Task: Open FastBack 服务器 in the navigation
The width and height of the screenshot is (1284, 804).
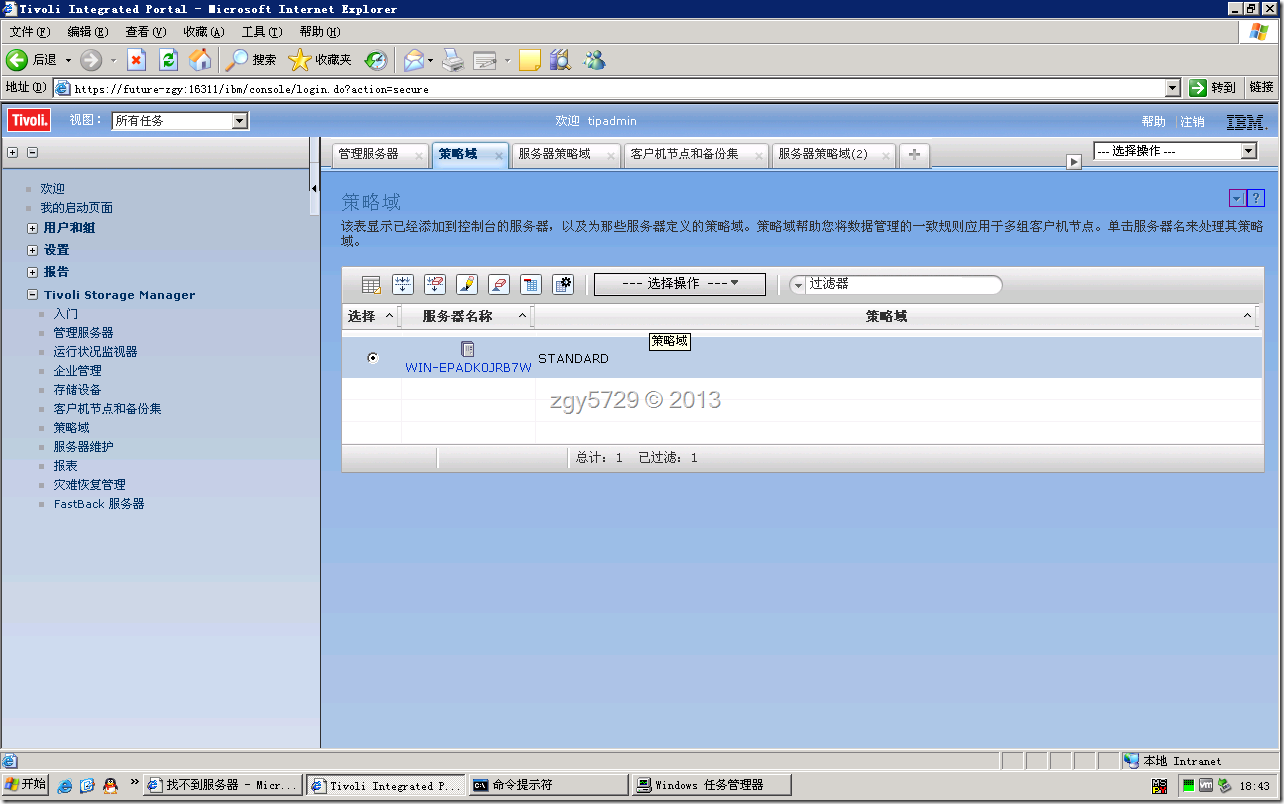Action: coord(99,504)
